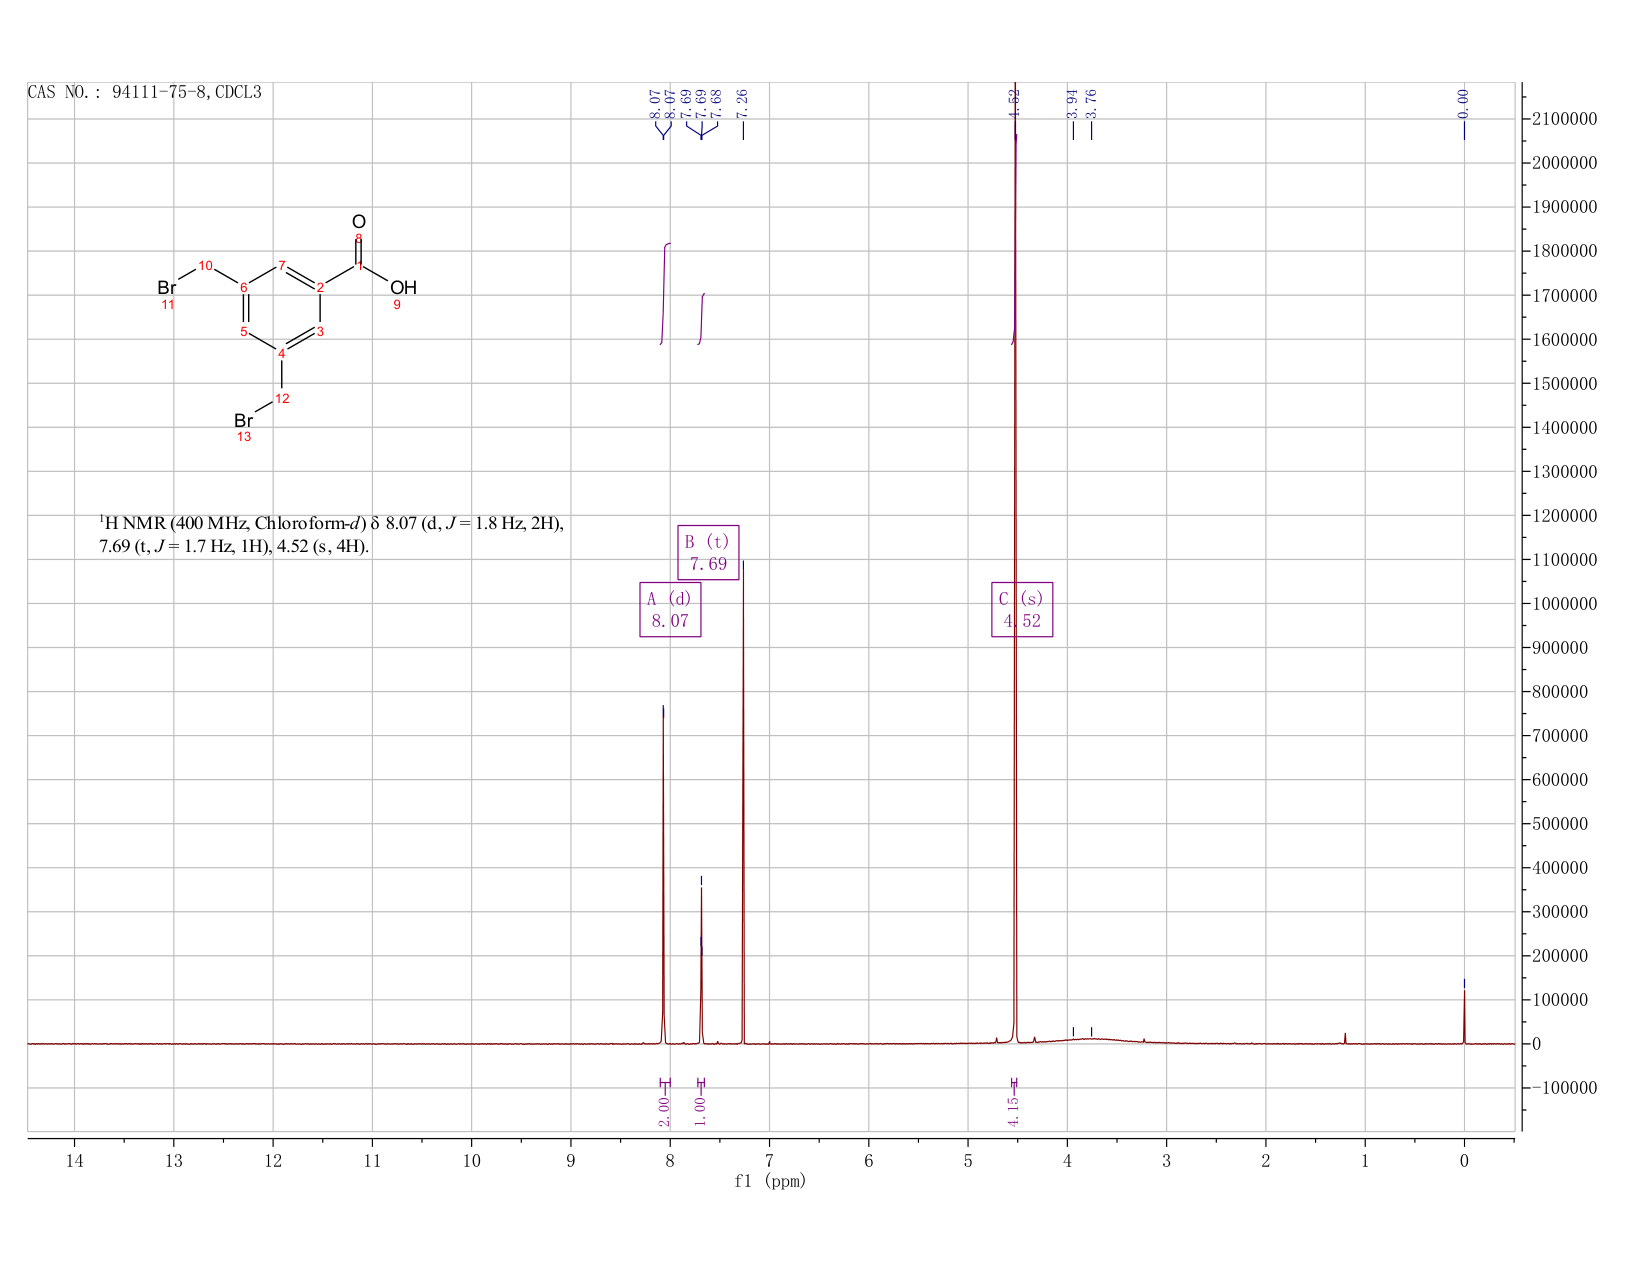
Task: Click the 14 tick on ppm axis
Action: tap(74, 1160)
